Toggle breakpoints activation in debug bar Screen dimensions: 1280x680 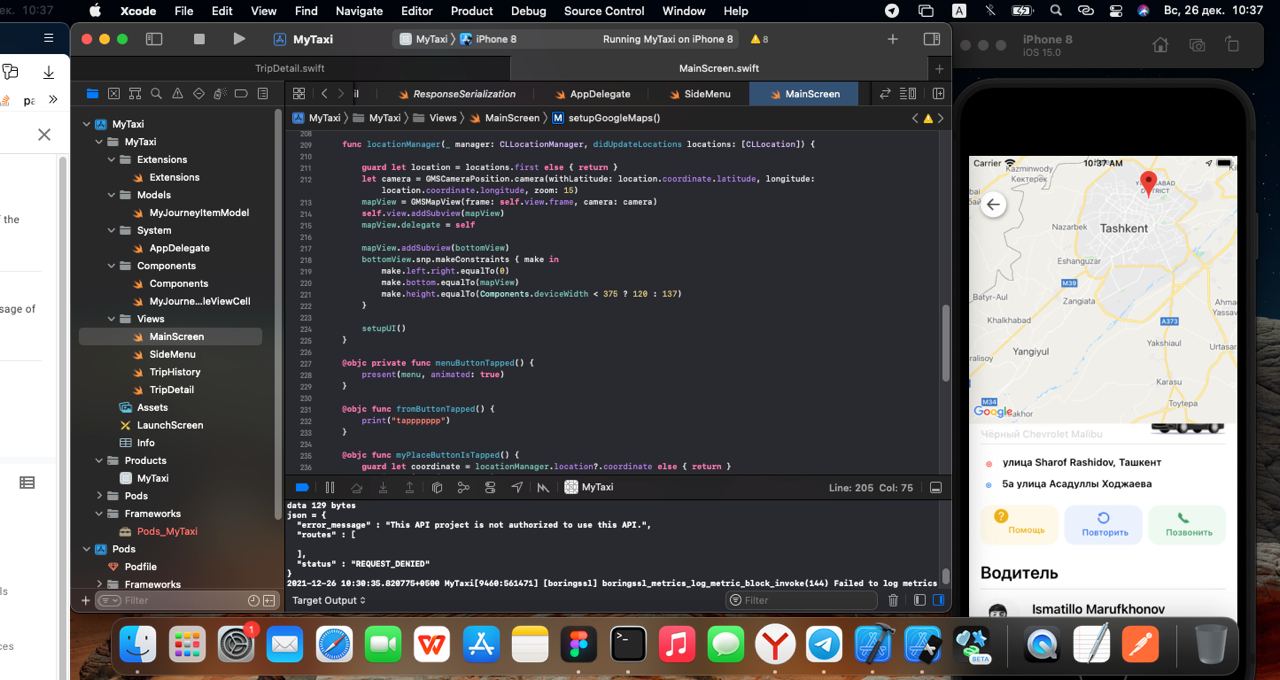[x=303, y=487]
